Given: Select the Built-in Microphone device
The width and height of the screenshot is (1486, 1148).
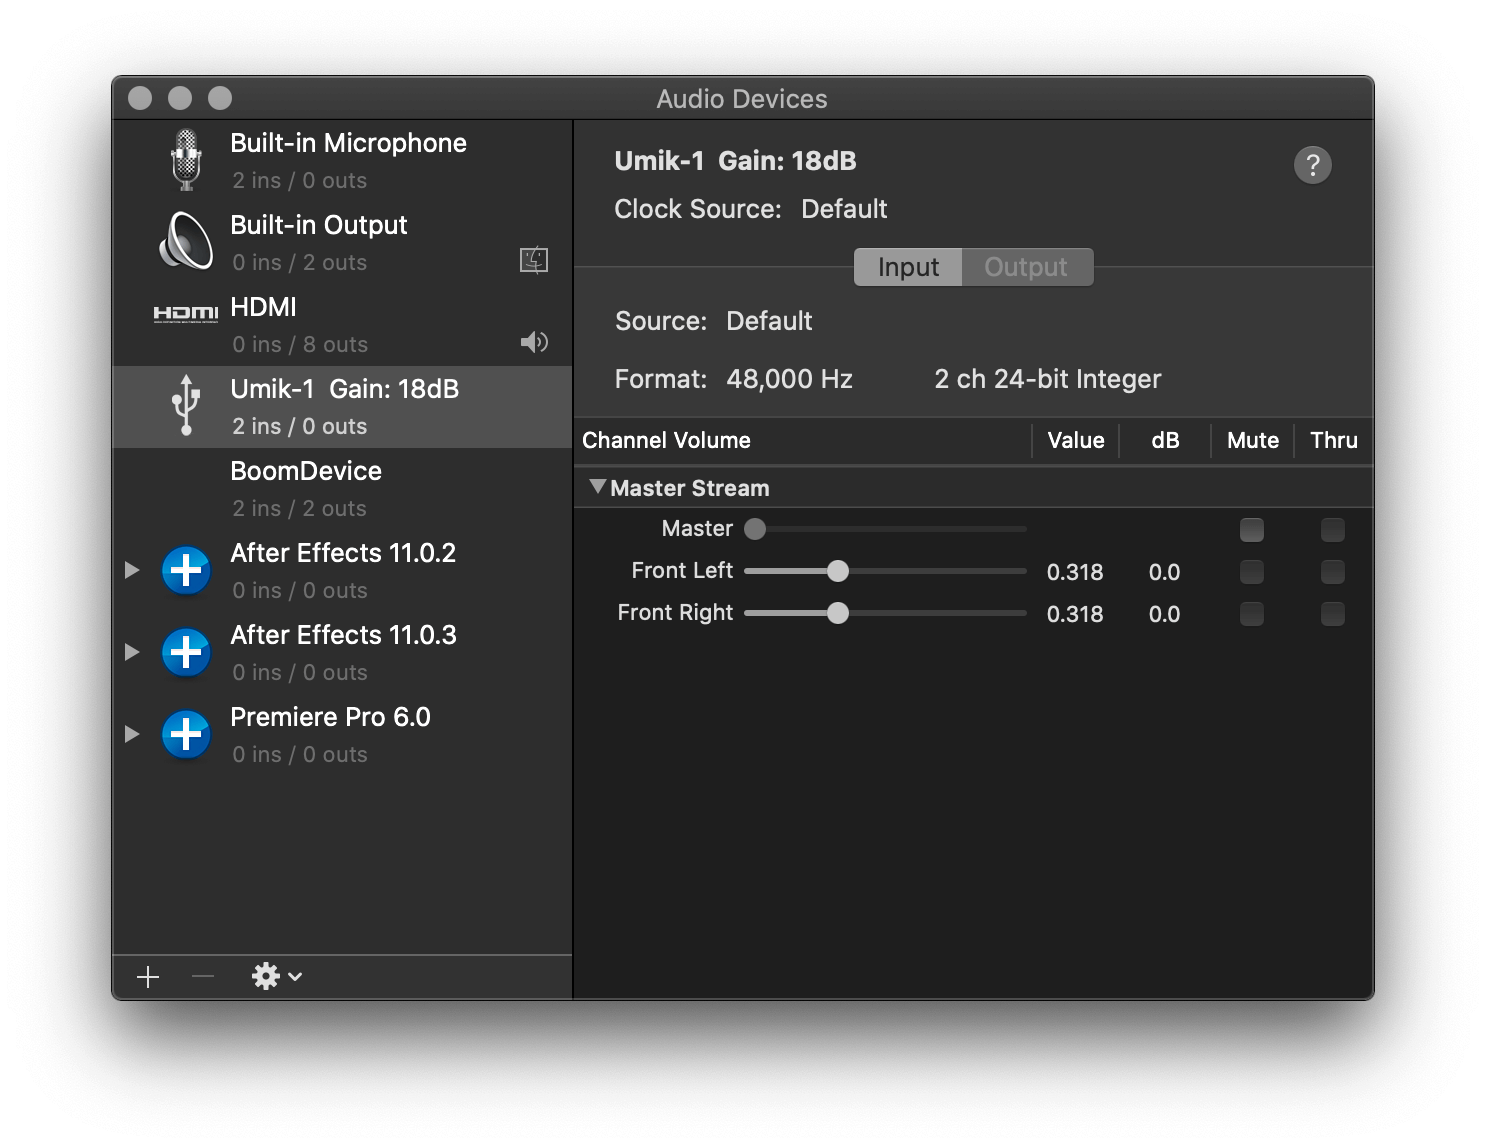Looking at the screenshot, I should coord(343,161).
